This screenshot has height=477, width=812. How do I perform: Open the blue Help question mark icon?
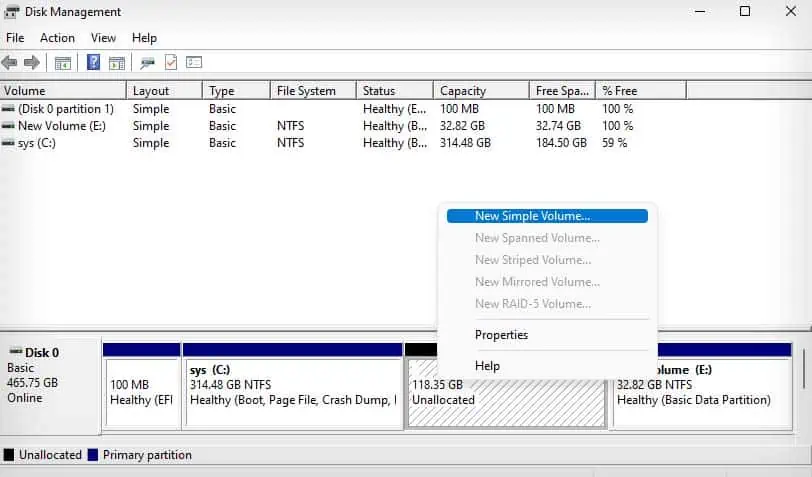(x=93, y=63)
